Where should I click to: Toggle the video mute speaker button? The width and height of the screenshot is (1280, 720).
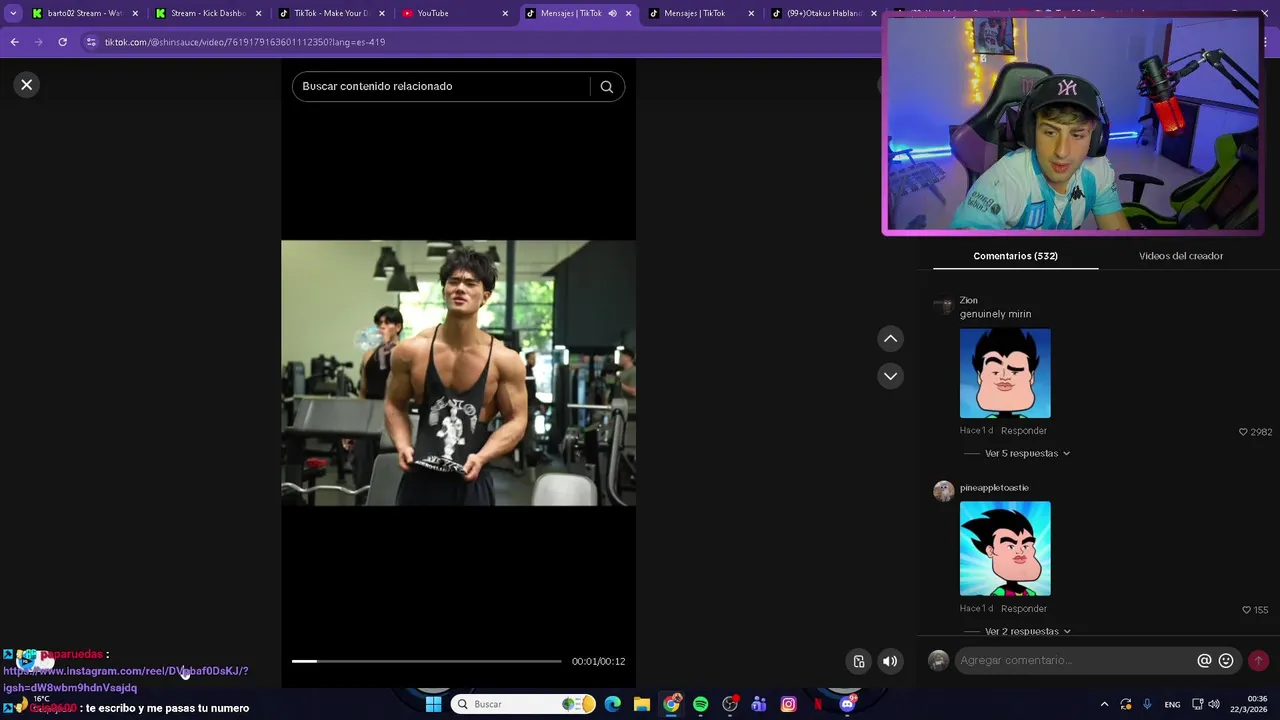(x=890, y=661)
